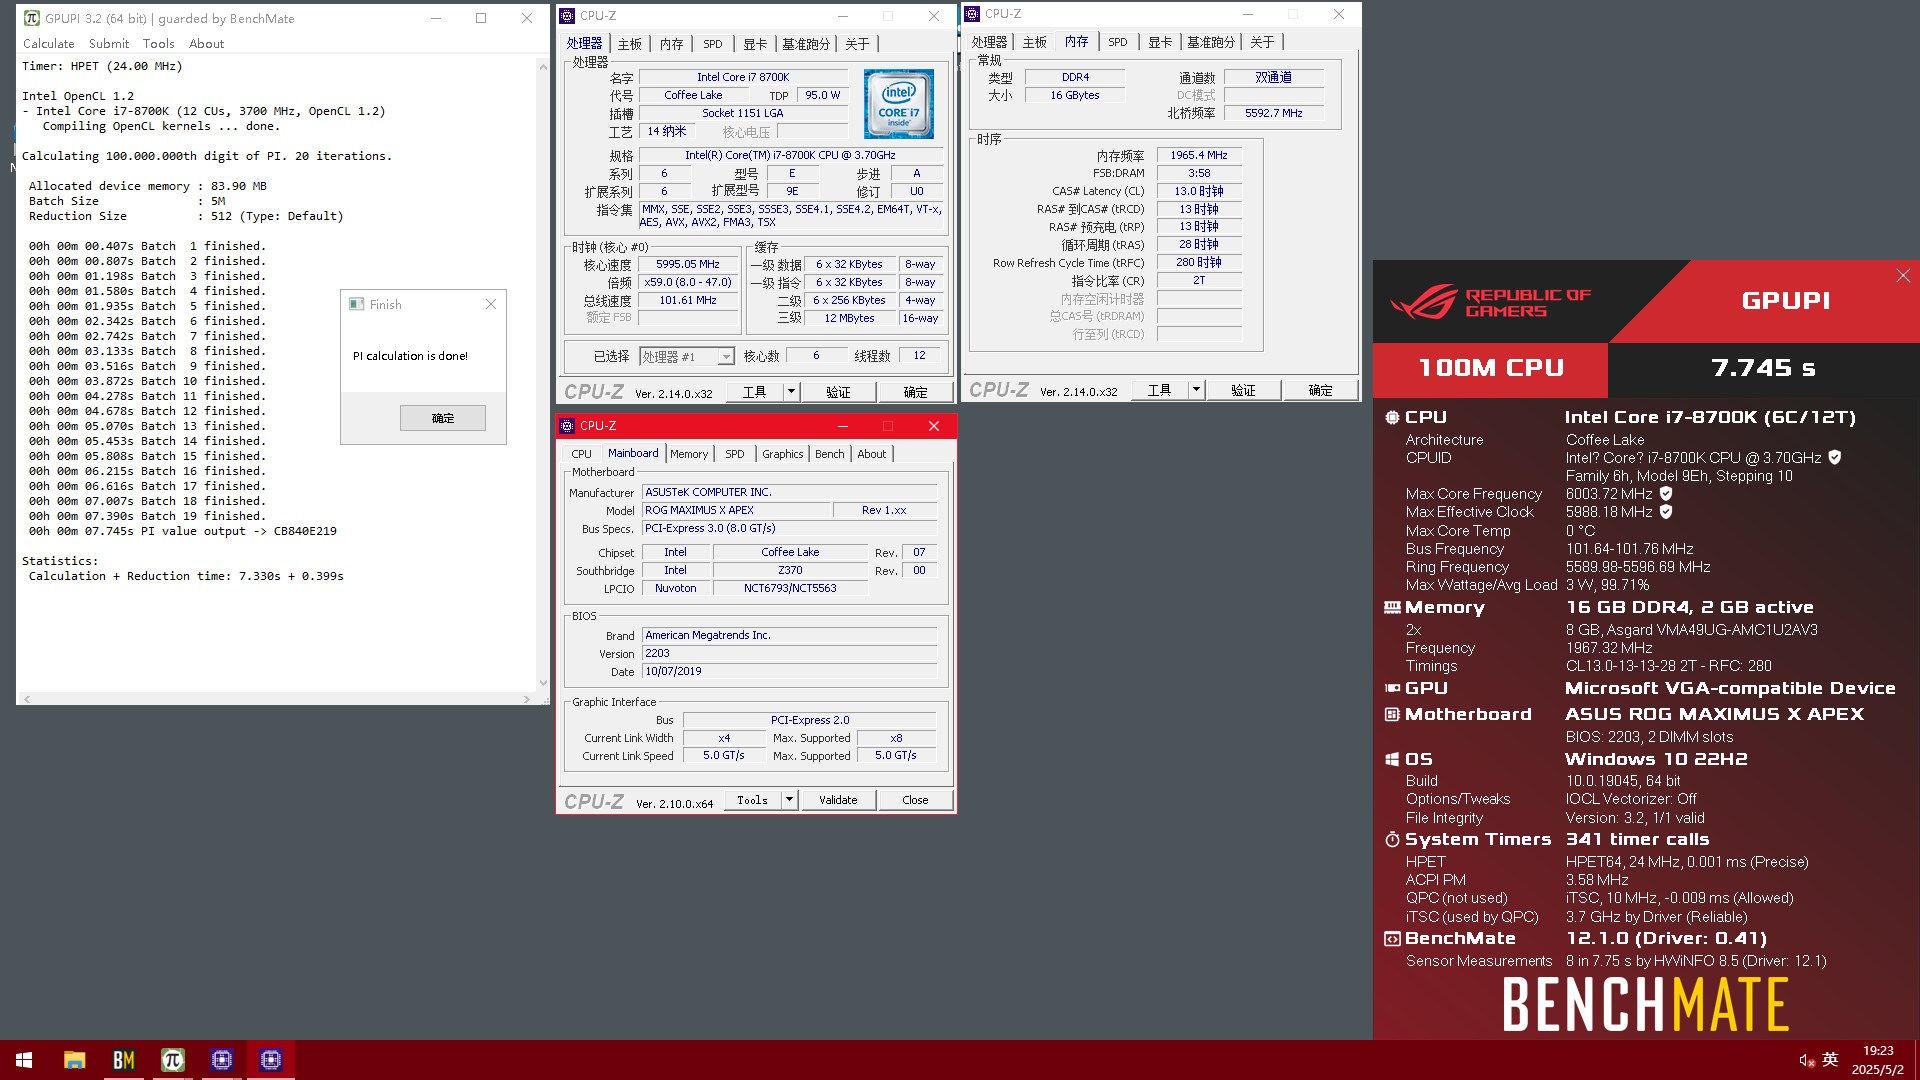The image size is (1920, 1080).
Task: Open CPU tab in English CPU-Z window
Action: pos(581,454)
